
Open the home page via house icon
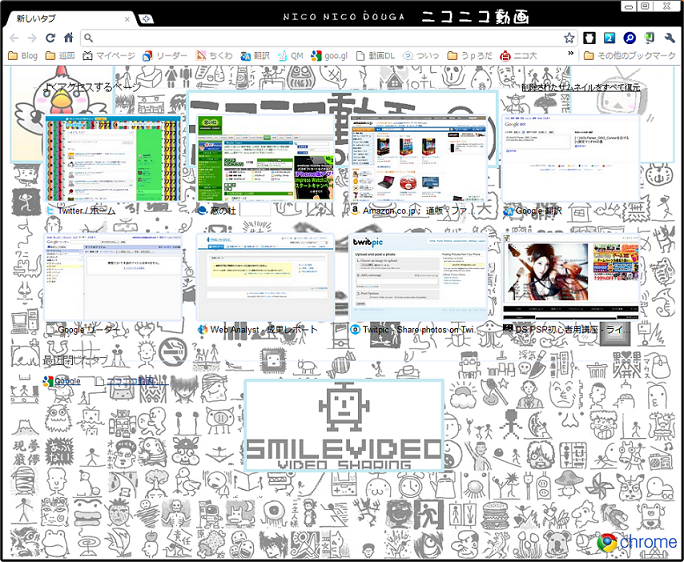68,38
